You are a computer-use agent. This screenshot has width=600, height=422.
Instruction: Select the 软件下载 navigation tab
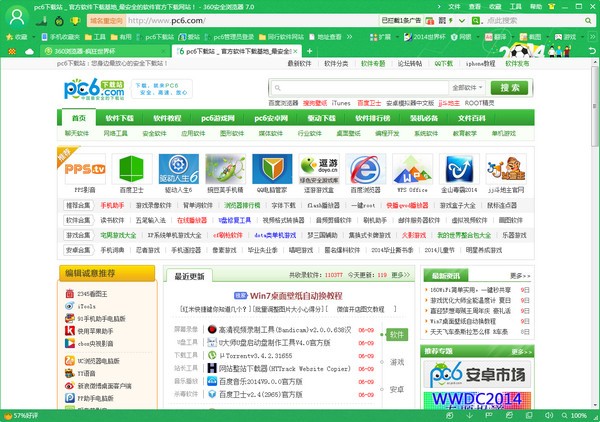(x=120, y=118)
